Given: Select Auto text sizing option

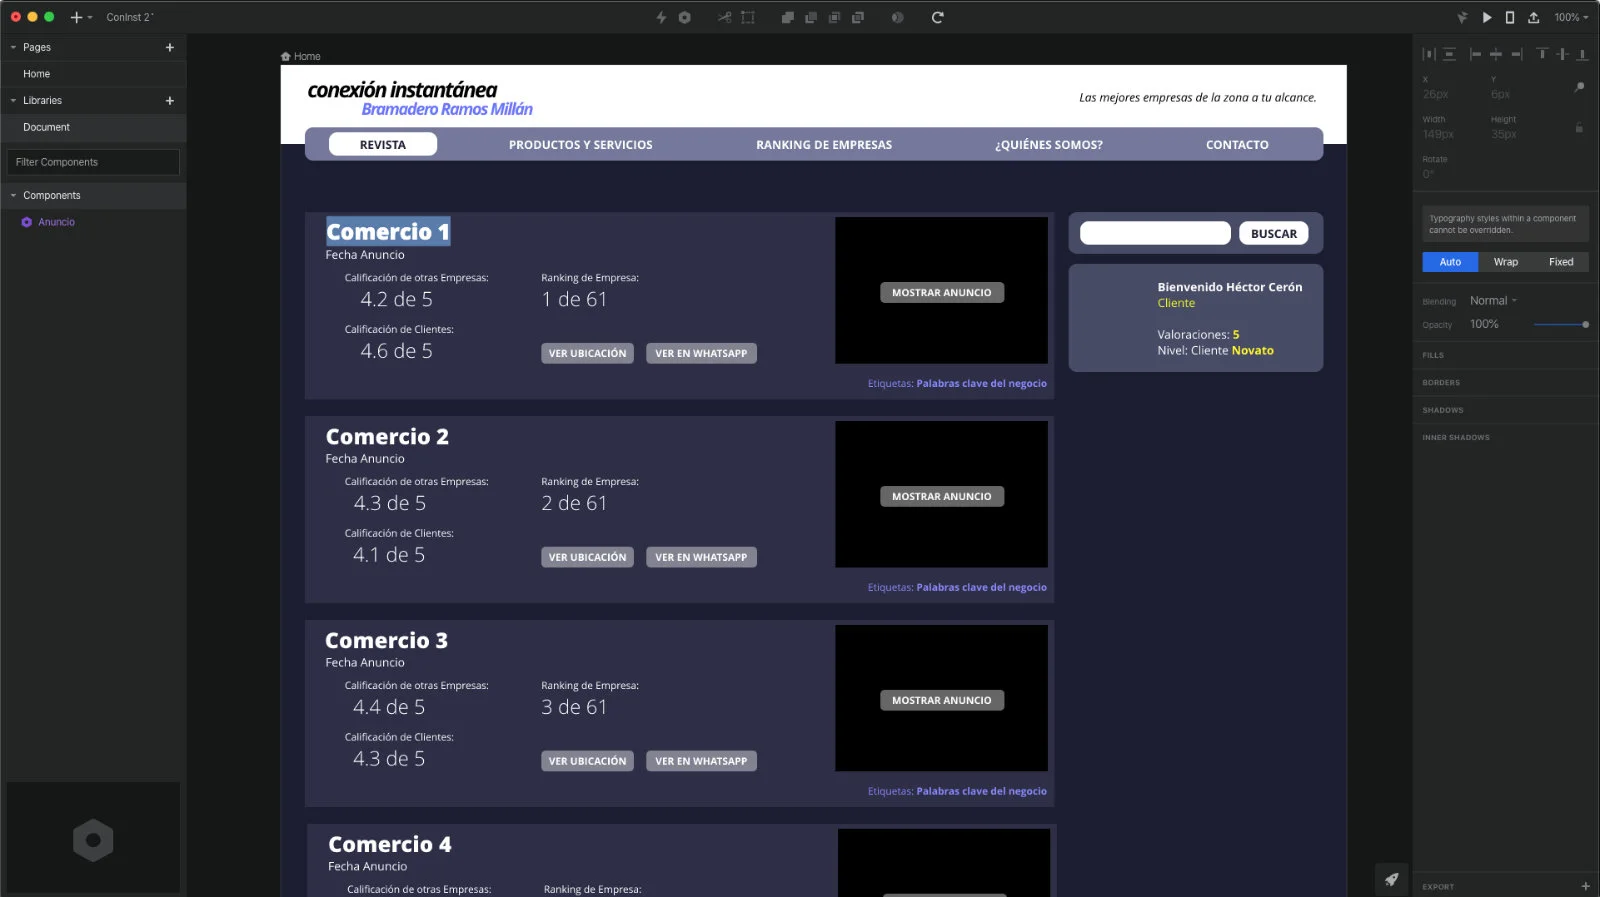Looking at the screenshot, I should (x=1450, y=262).
